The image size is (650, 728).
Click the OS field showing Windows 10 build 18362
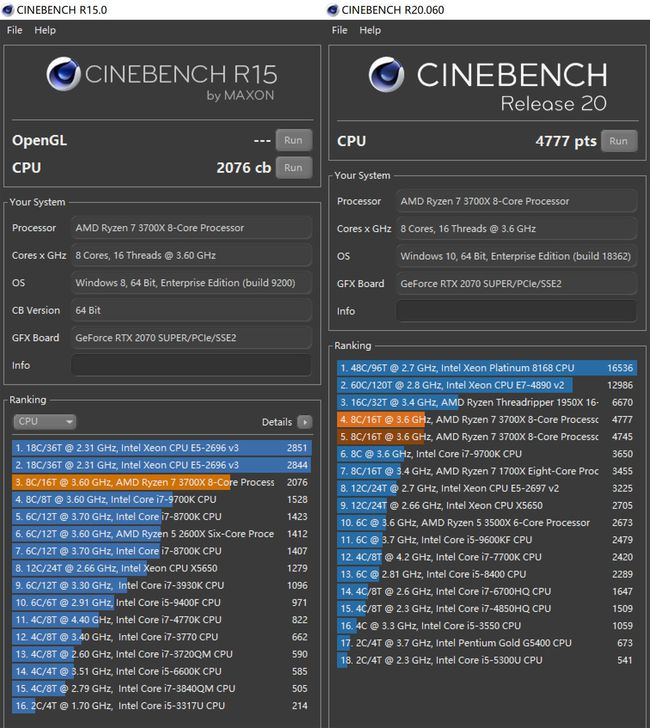coord(516,256)
